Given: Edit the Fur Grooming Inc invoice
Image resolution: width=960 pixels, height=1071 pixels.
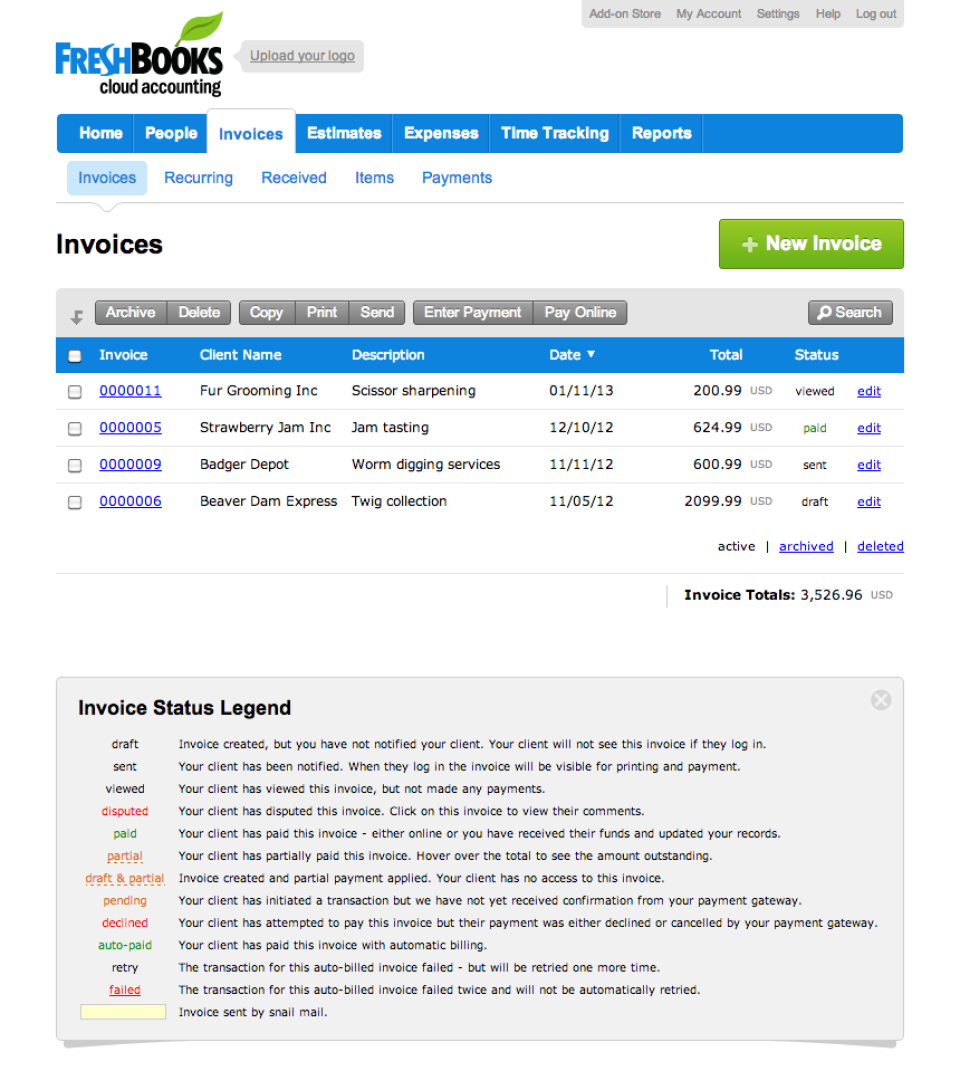Looking at the screenshot, I should pos(868,391).
